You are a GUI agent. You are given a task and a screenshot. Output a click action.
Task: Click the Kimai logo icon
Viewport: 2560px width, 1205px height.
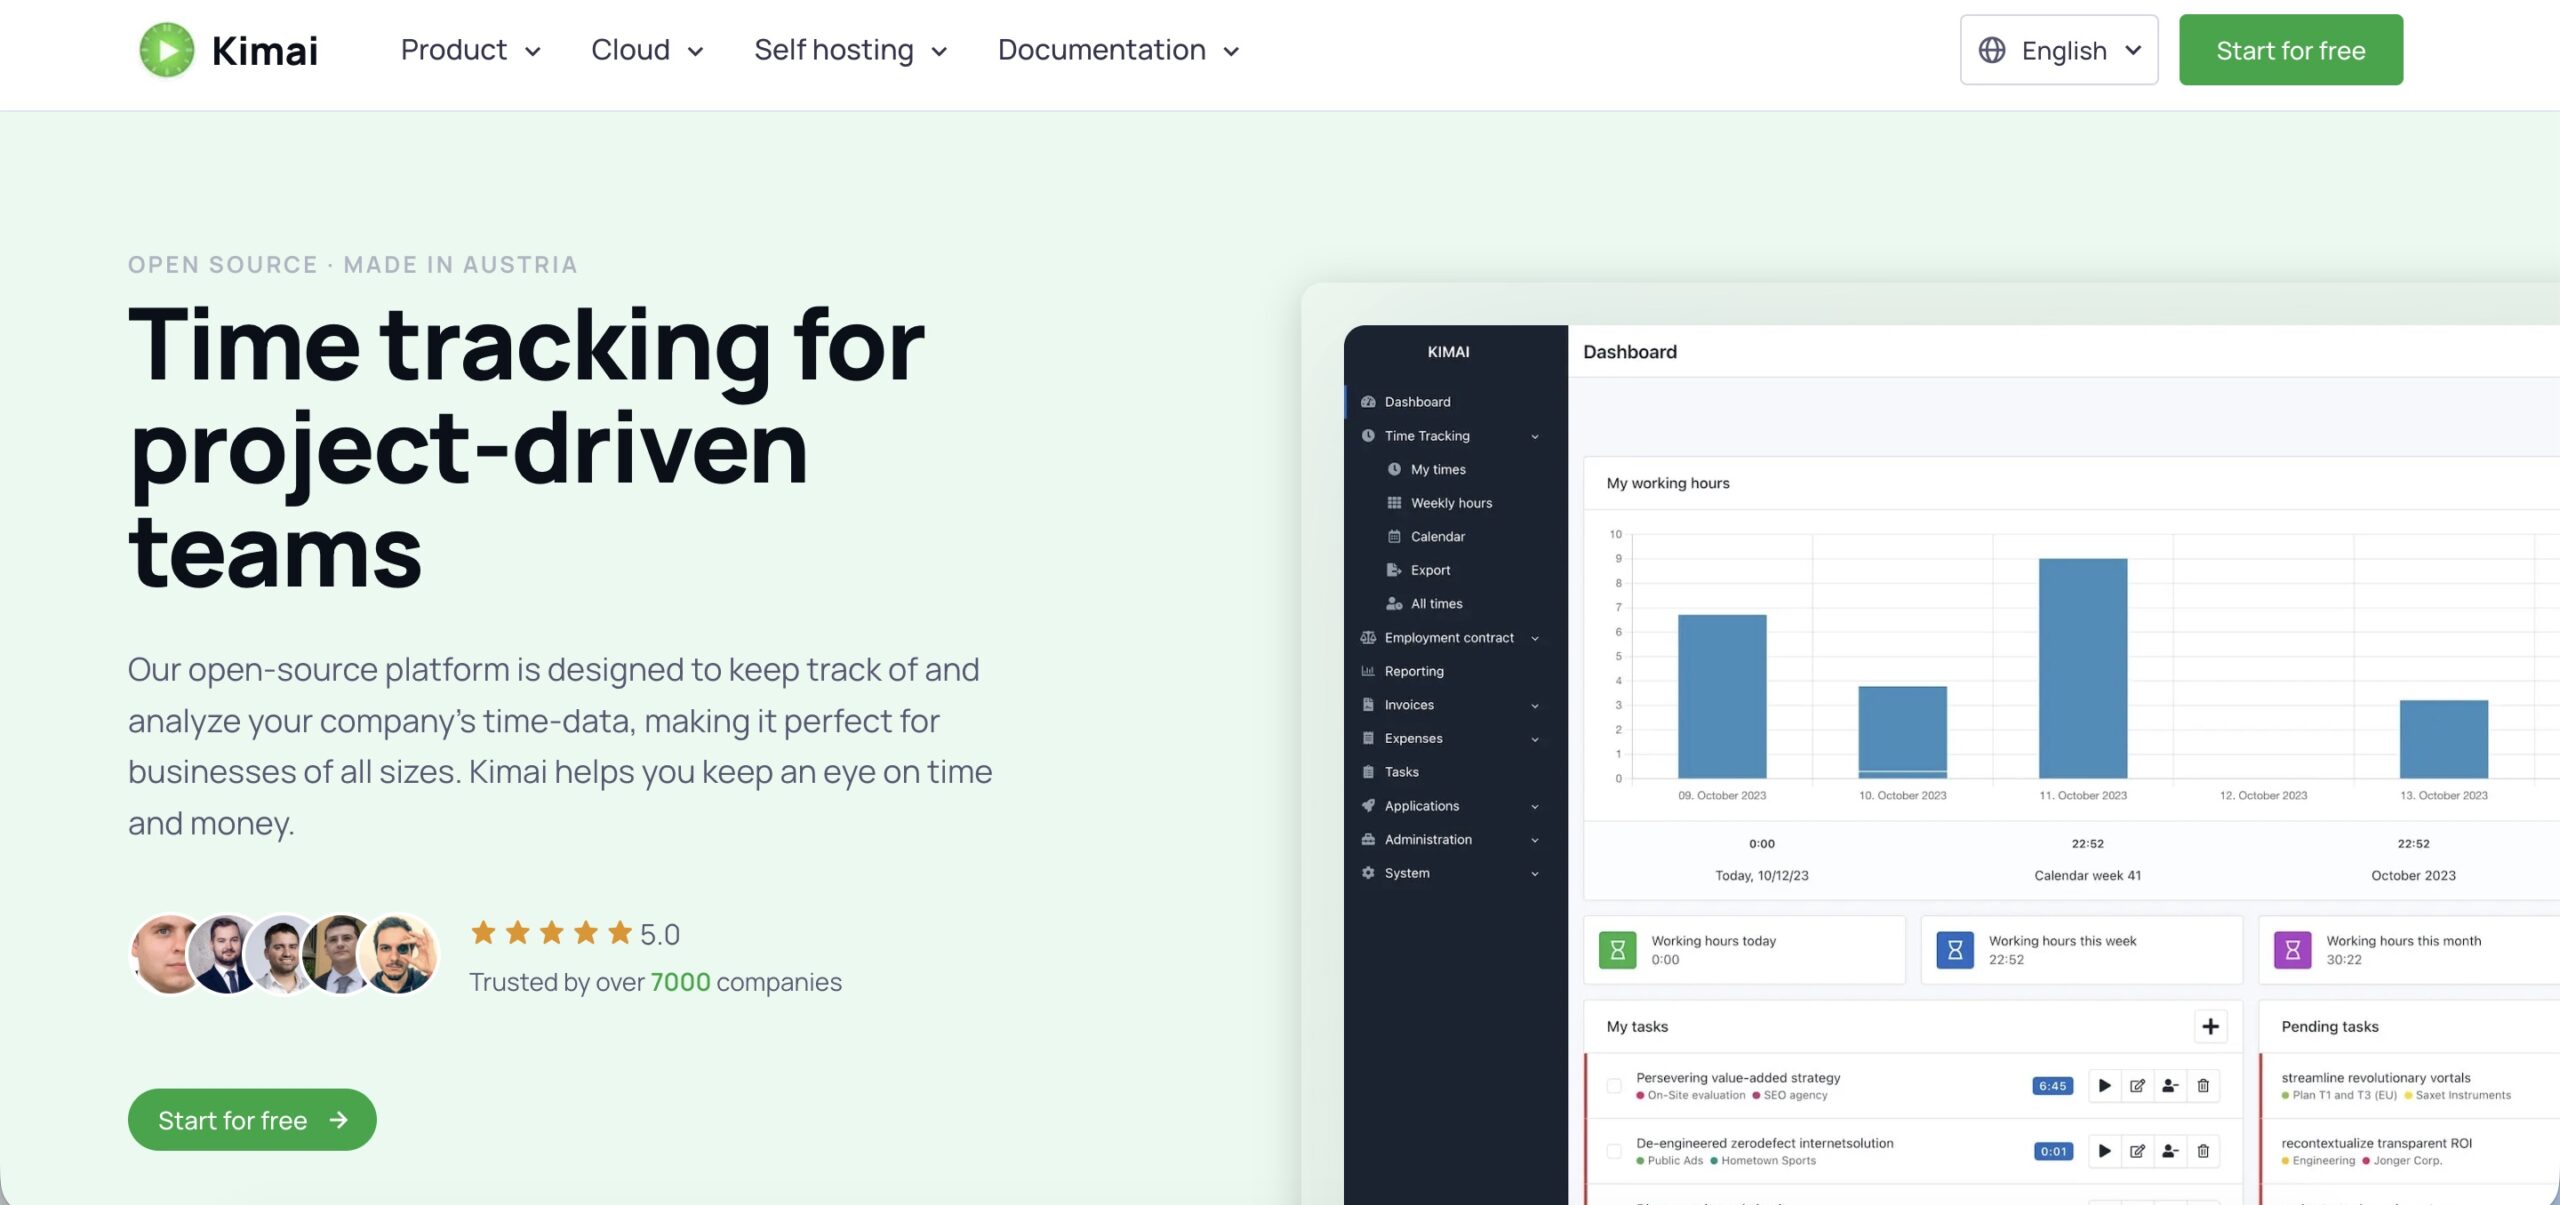167,50
